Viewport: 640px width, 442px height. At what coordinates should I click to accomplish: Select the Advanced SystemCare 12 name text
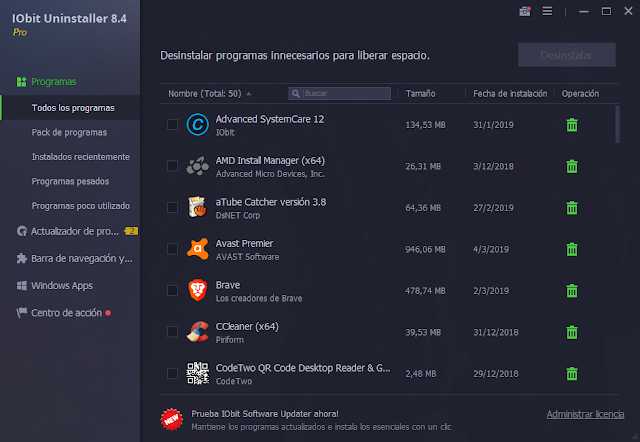(270, 119)
